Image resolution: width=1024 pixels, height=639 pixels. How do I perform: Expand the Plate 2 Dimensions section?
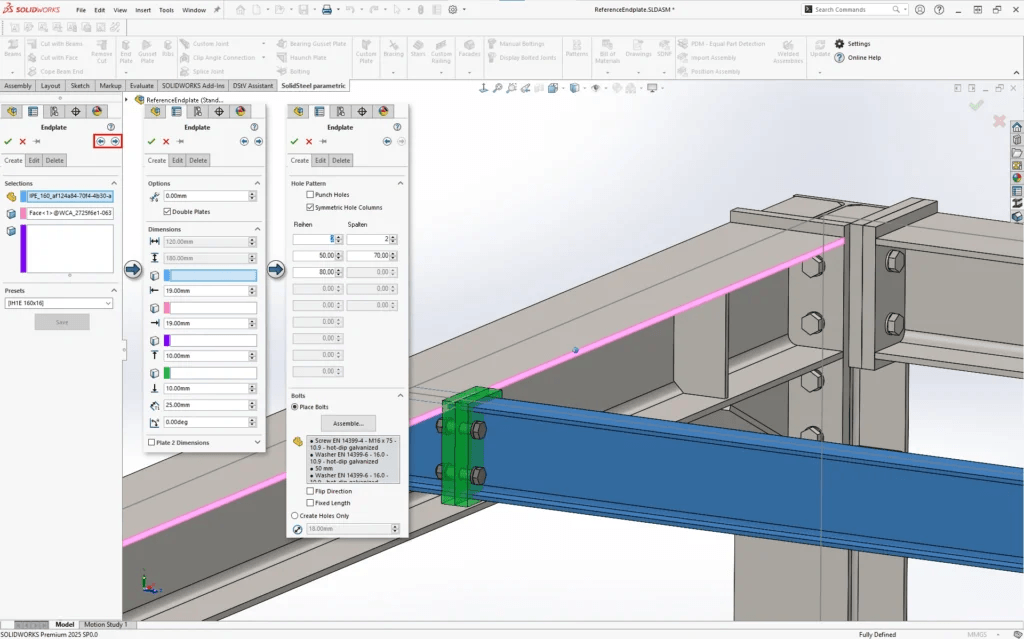257,442
